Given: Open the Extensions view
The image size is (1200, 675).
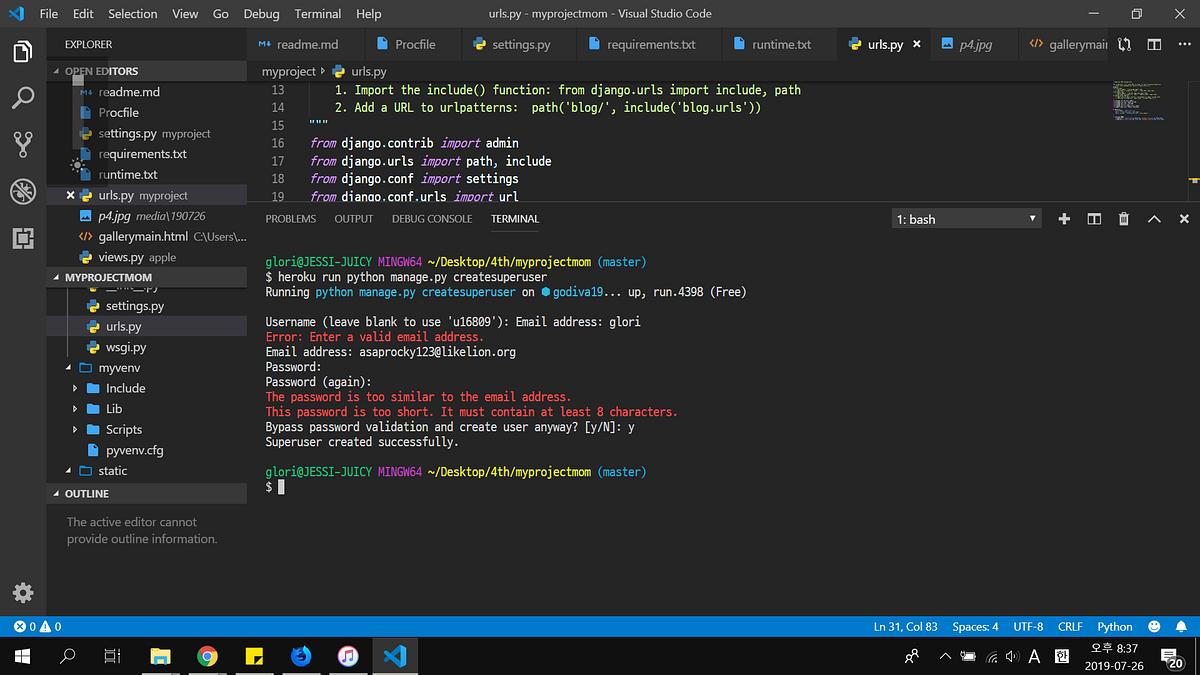Looking at the screenshot, I should [x=23, y=238].
